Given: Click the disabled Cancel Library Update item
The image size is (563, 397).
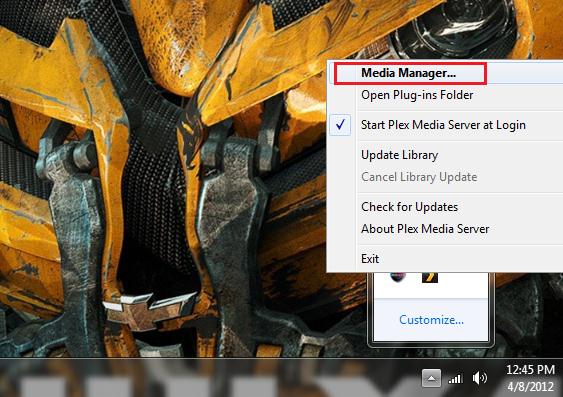Looking at the screenshot, I should tap(446, 177).
